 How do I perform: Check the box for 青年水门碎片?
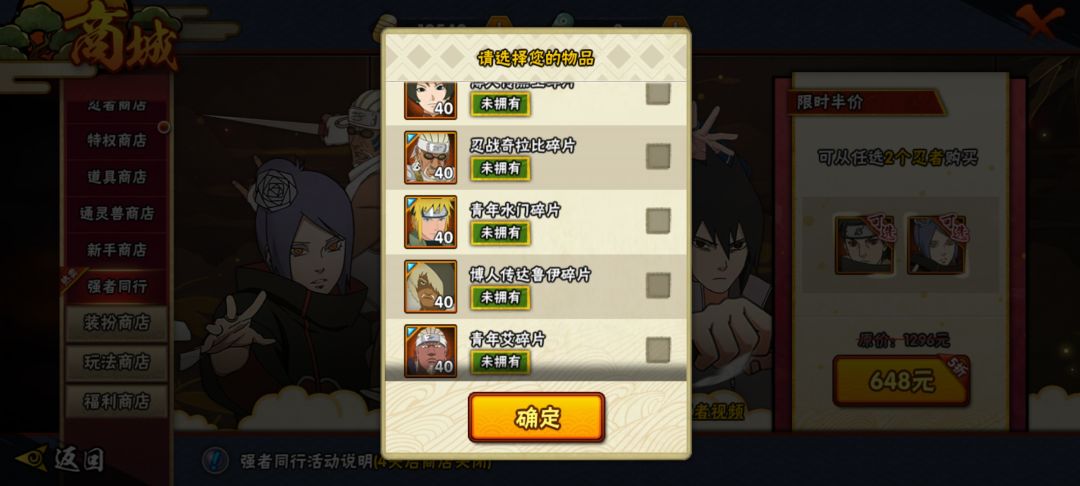[658, 221]
